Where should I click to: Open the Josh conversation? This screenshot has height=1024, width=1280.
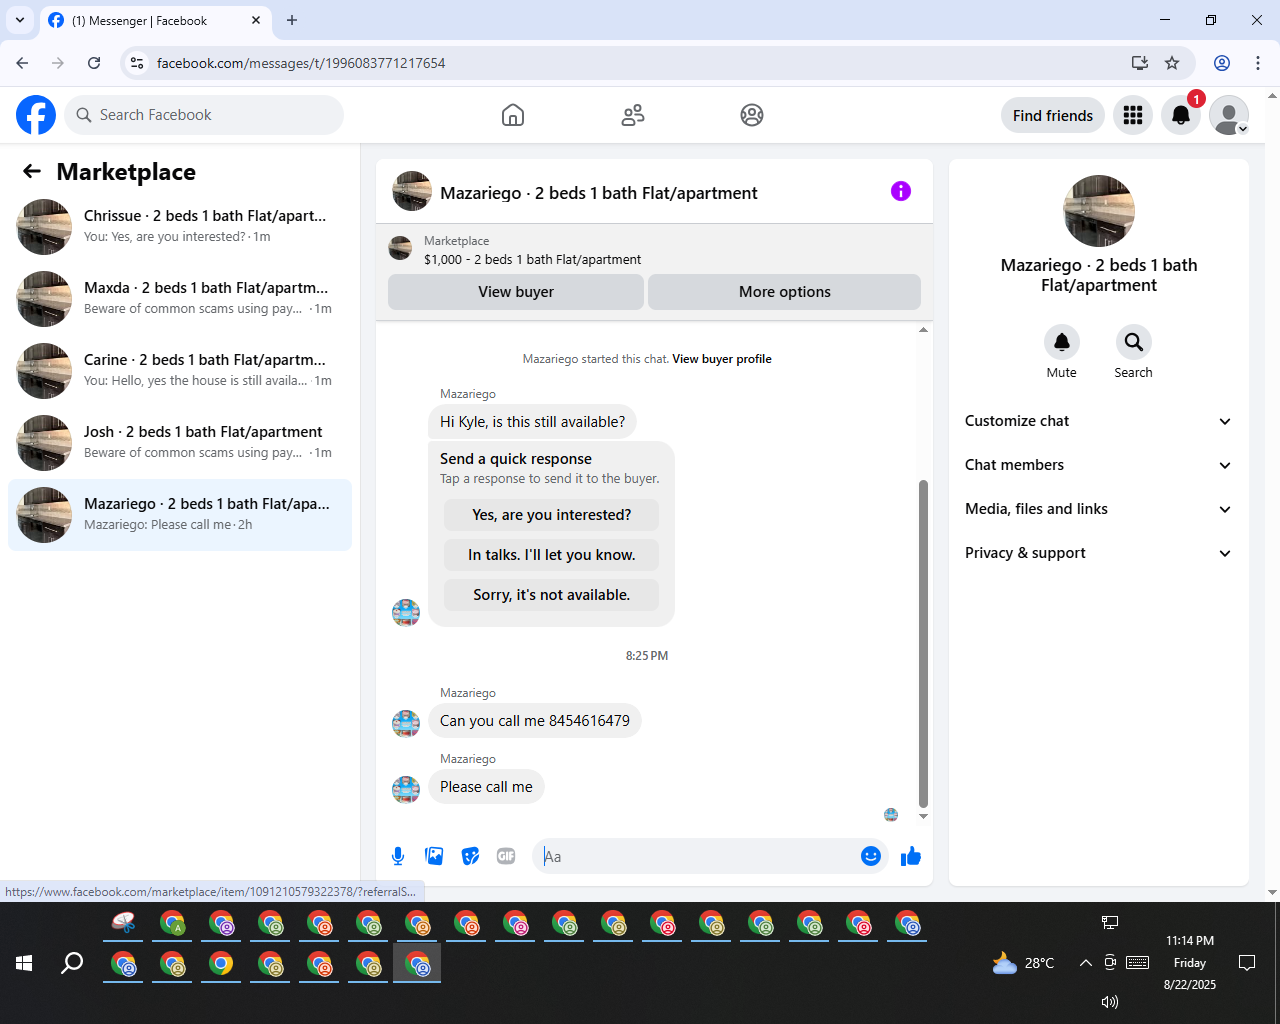[x=180, y=443]
